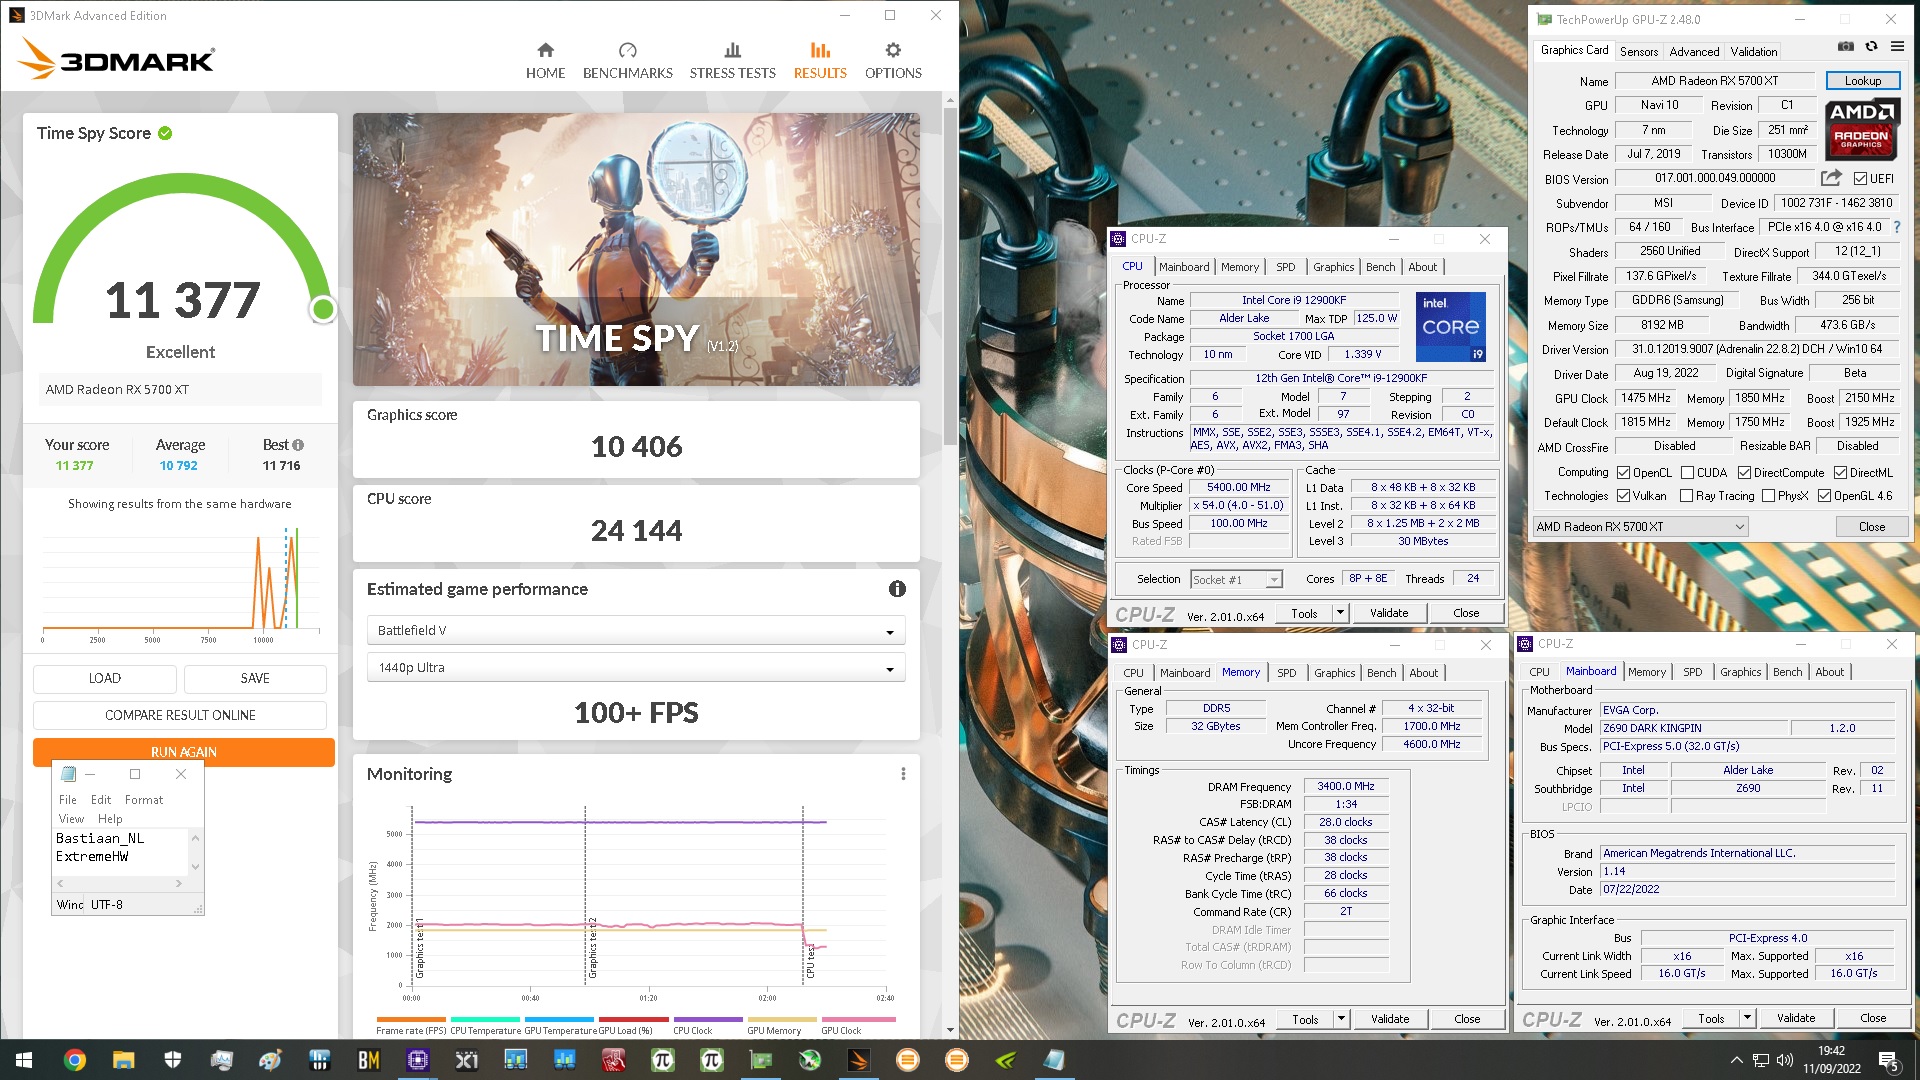The height and width of the screenshot is (1080, 1920).
Task: Open the RESULTS section in 3DMark
Action: pyautogui.click(x=820, y=61)
